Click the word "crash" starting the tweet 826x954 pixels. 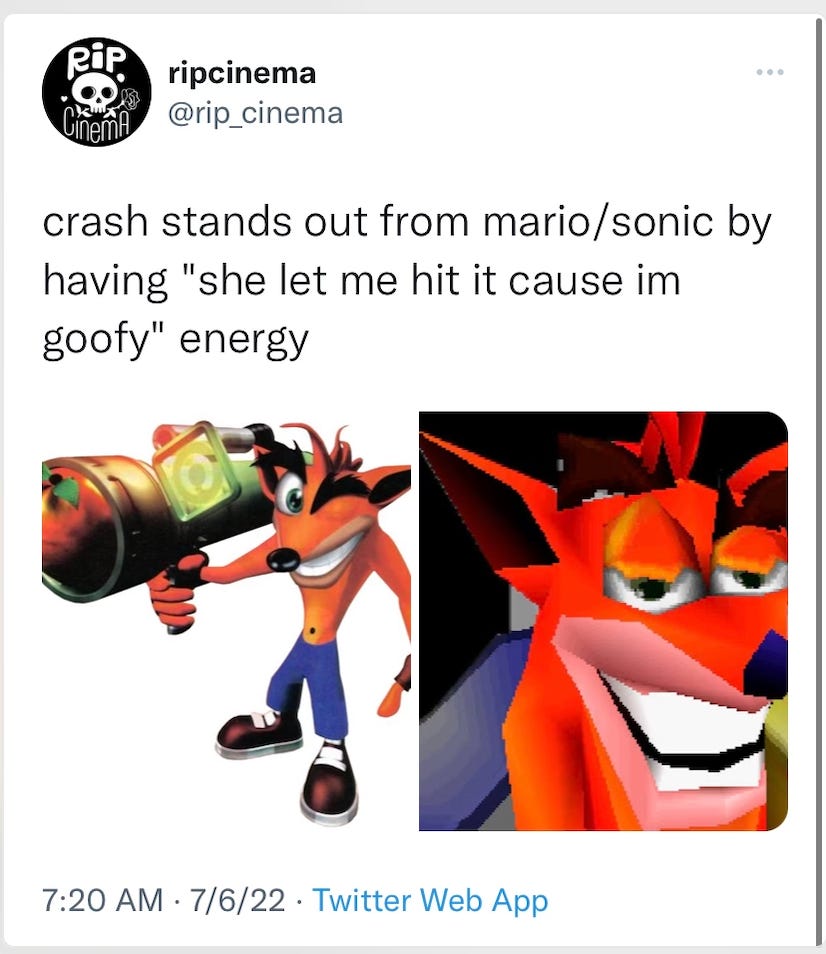pyautogui.click(x=95, y=223)
